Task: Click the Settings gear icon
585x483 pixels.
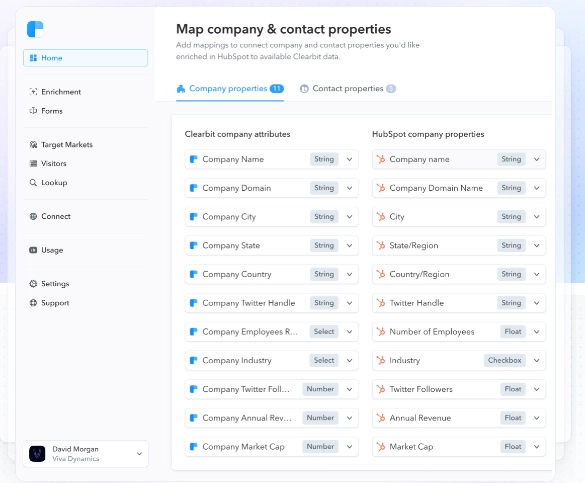Action: tap(33, 284)
